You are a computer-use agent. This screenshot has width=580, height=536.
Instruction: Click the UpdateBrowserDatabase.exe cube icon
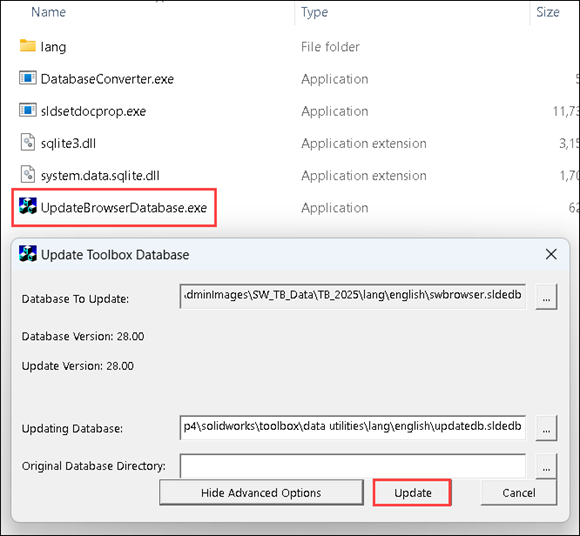(x=28, y=206)
